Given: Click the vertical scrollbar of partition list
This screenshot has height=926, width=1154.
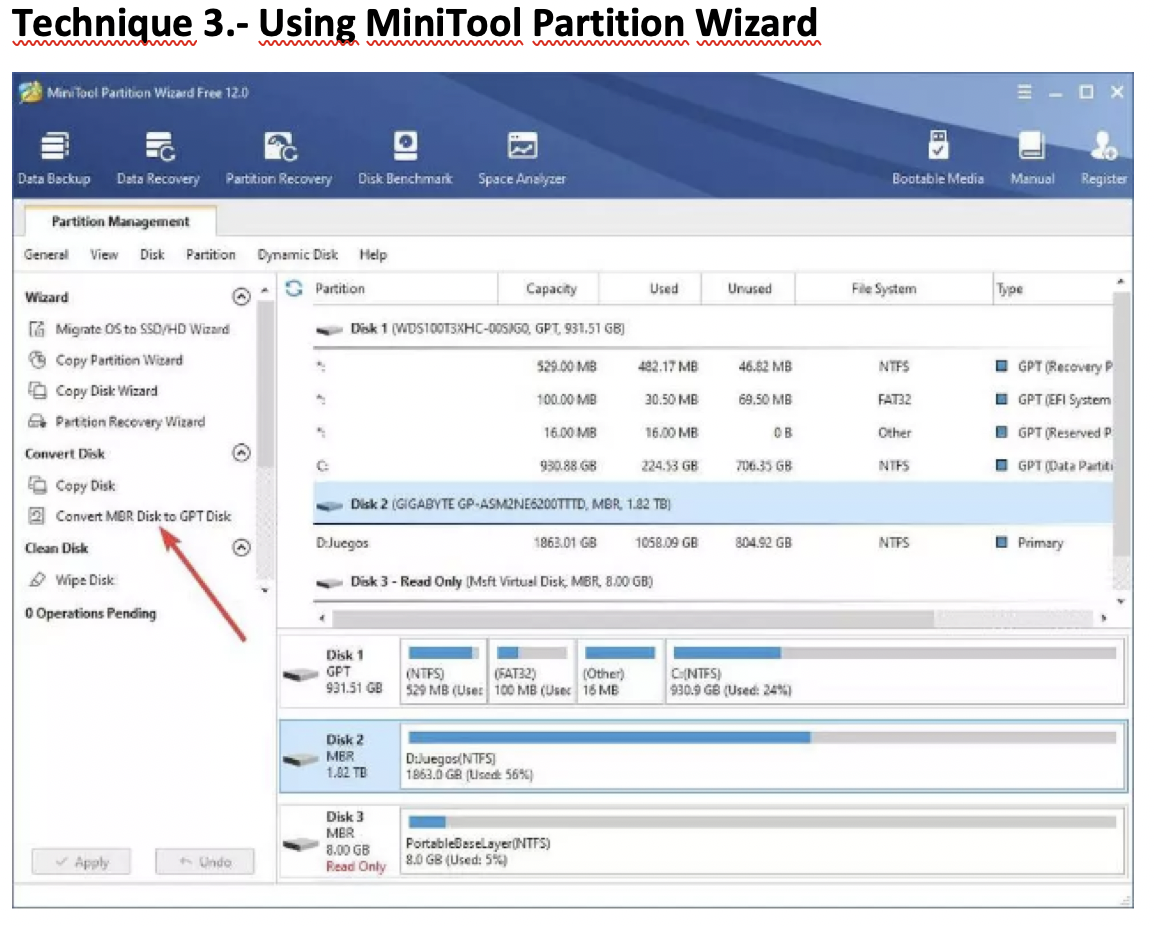Looking at the screenshot, I should coord(1121,423).
